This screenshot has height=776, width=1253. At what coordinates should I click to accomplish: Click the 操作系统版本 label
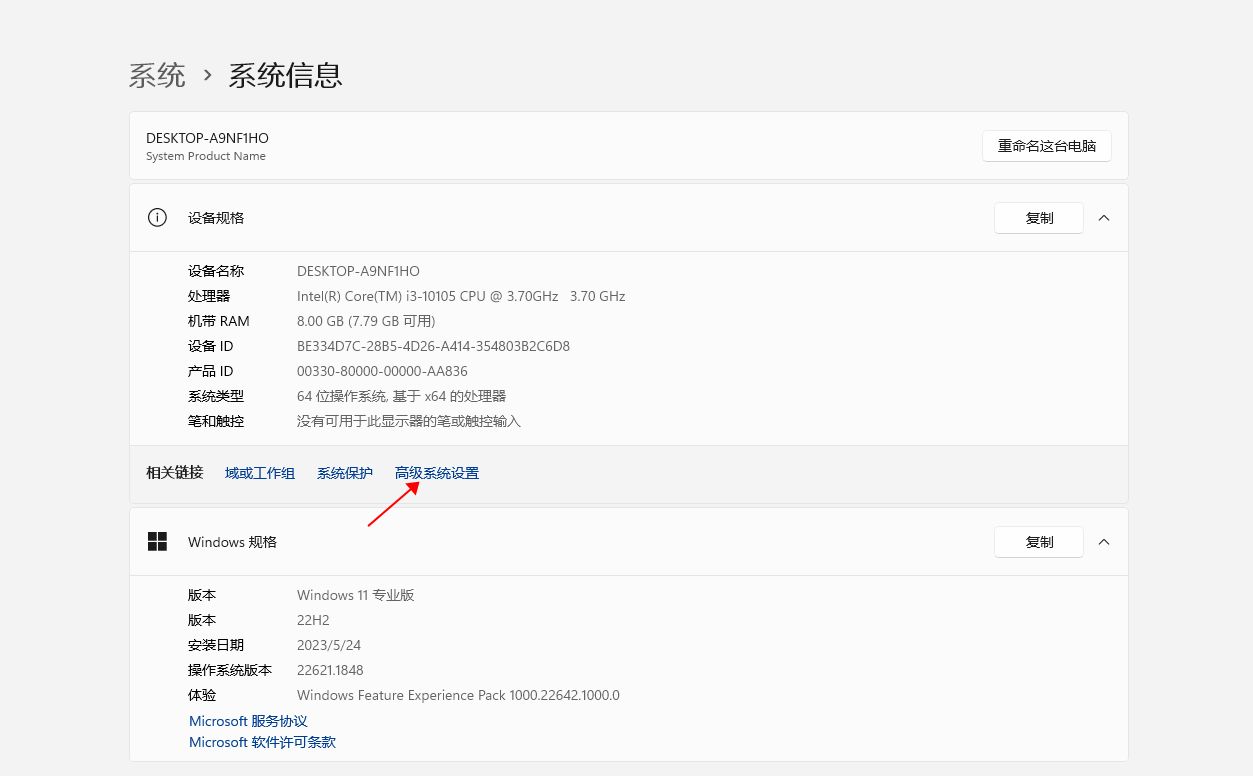click(230, 670)
